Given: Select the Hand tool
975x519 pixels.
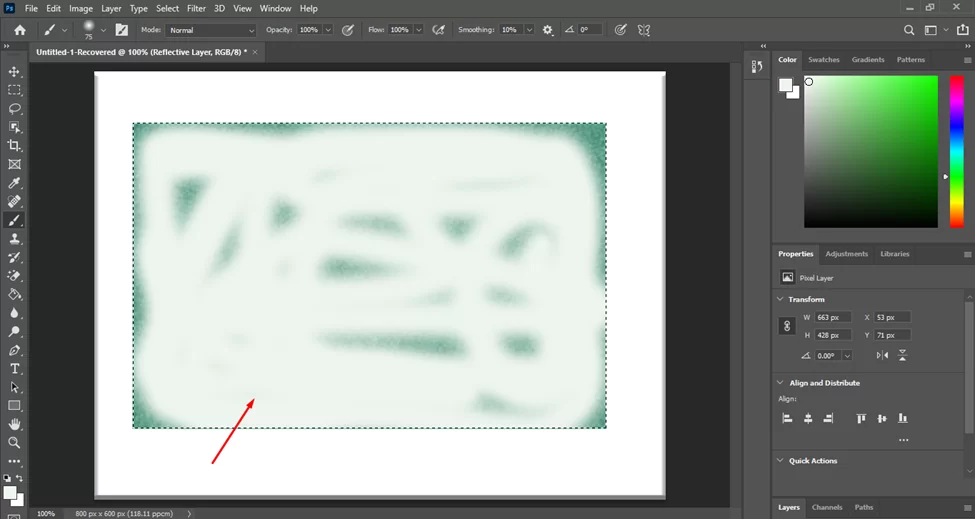Looking at the screenshot, I should pyautogui.click(x=14, y=425).
